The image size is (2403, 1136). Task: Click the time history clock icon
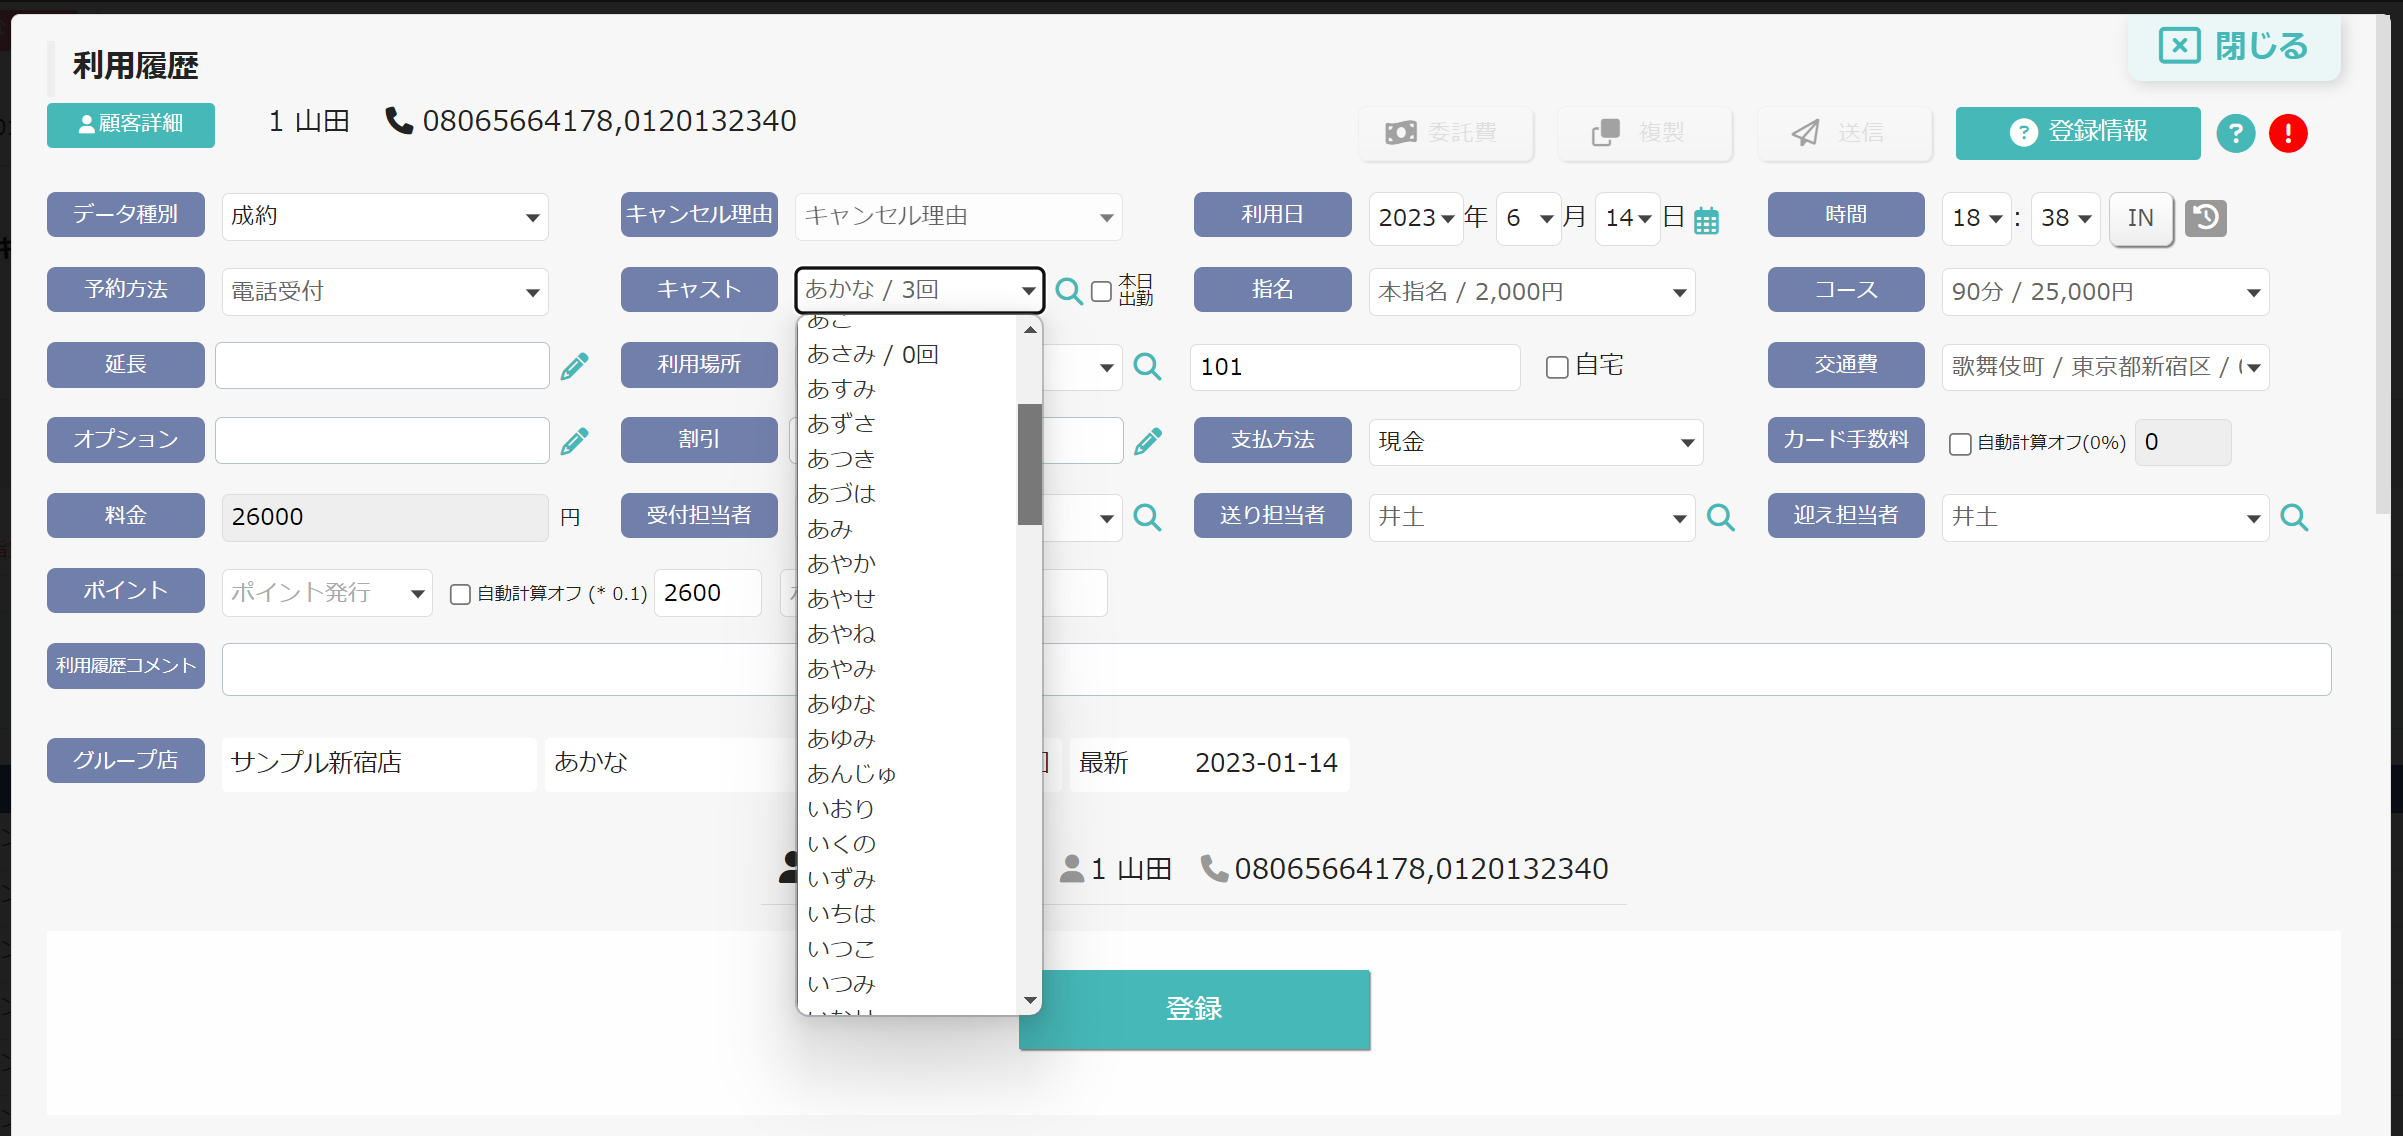2205,218
